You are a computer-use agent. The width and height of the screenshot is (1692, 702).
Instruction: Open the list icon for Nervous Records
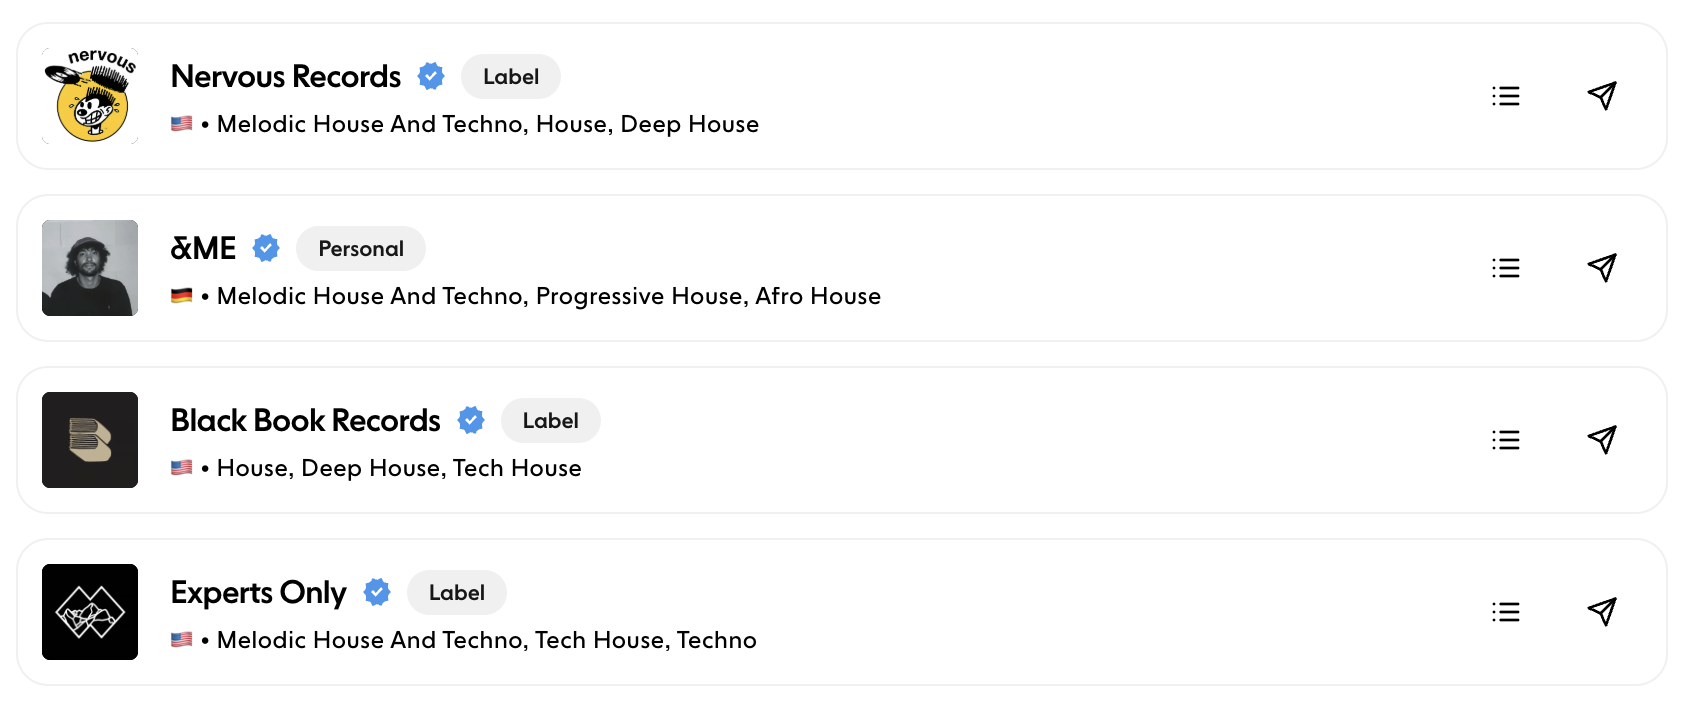(1505, 96)
